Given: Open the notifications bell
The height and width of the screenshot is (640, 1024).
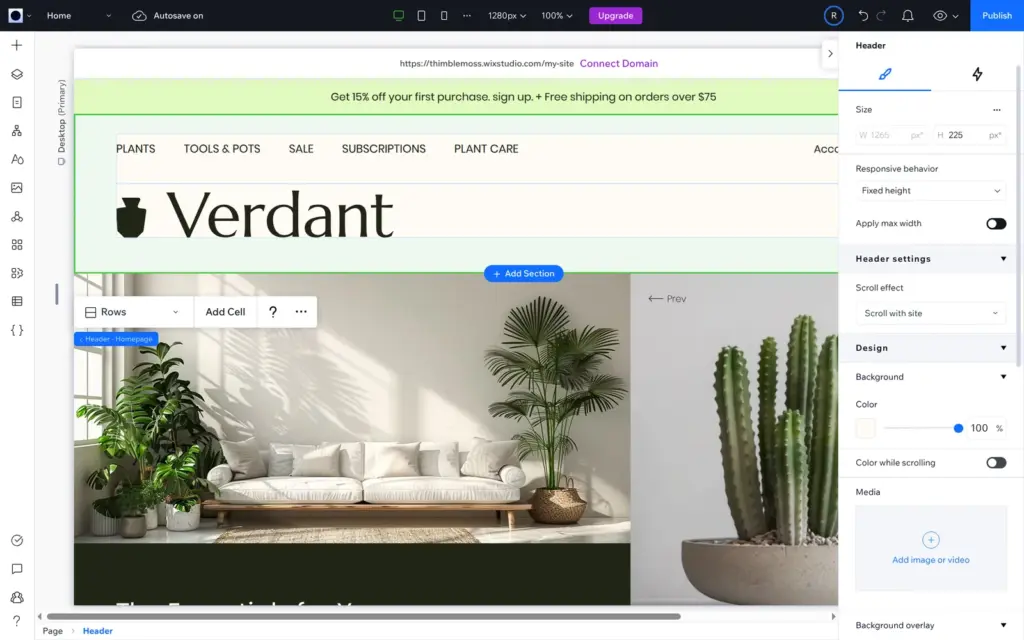Looking at the screenshot, I should click(908, 15).
